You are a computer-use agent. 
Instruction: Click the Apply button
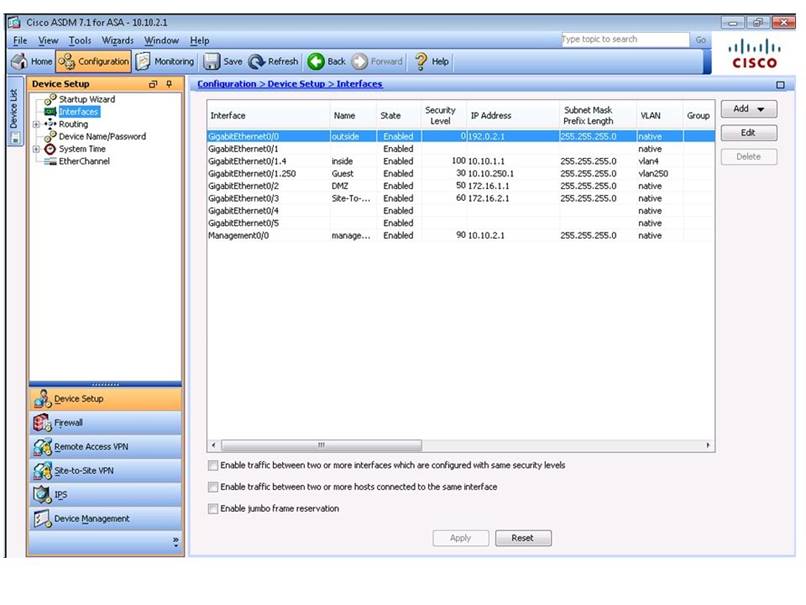coord(459,538)
